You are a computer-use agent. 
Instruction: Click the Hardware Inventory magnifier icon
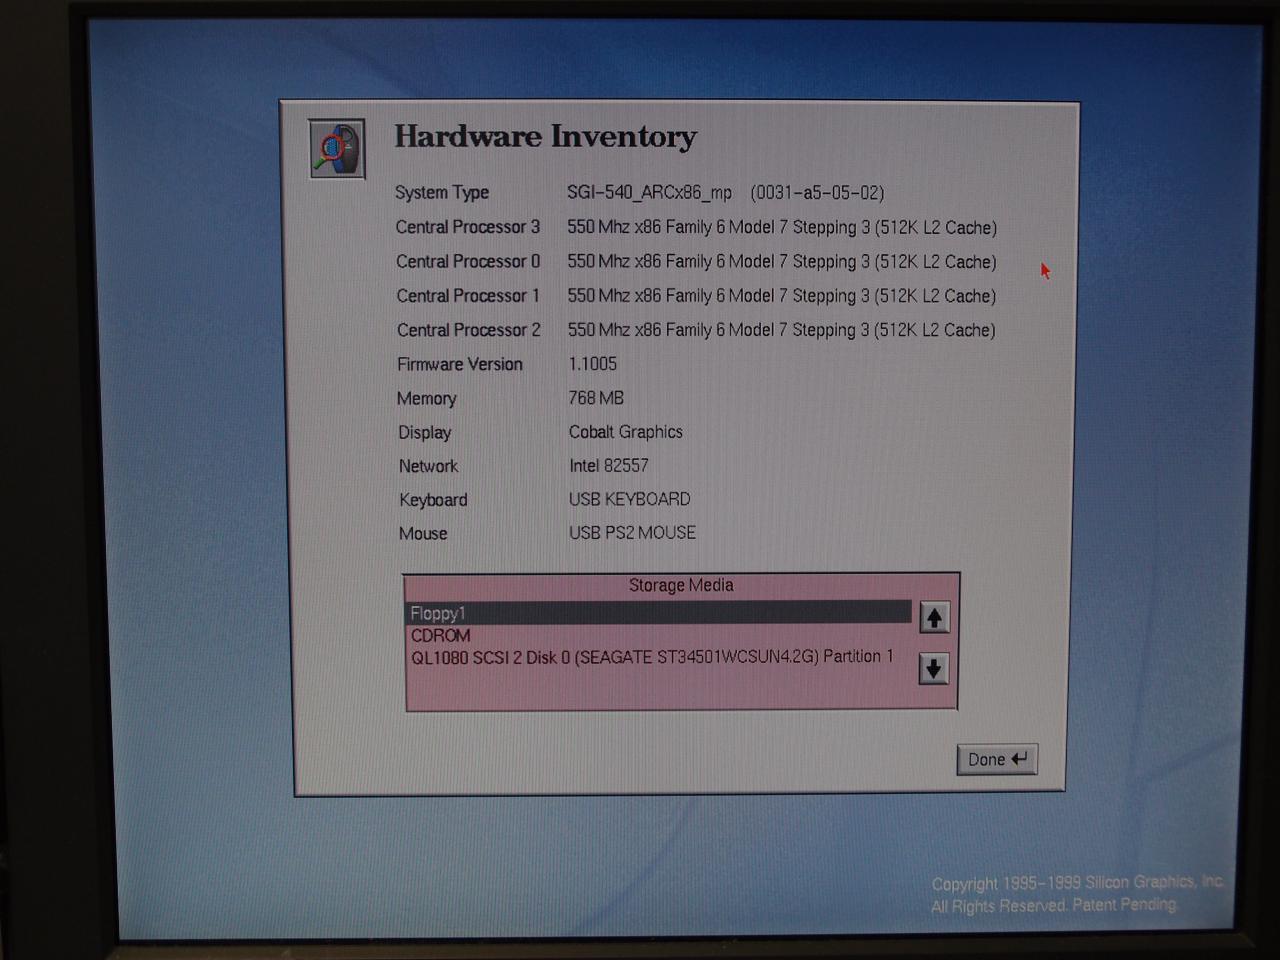click(x=337, y=149)
